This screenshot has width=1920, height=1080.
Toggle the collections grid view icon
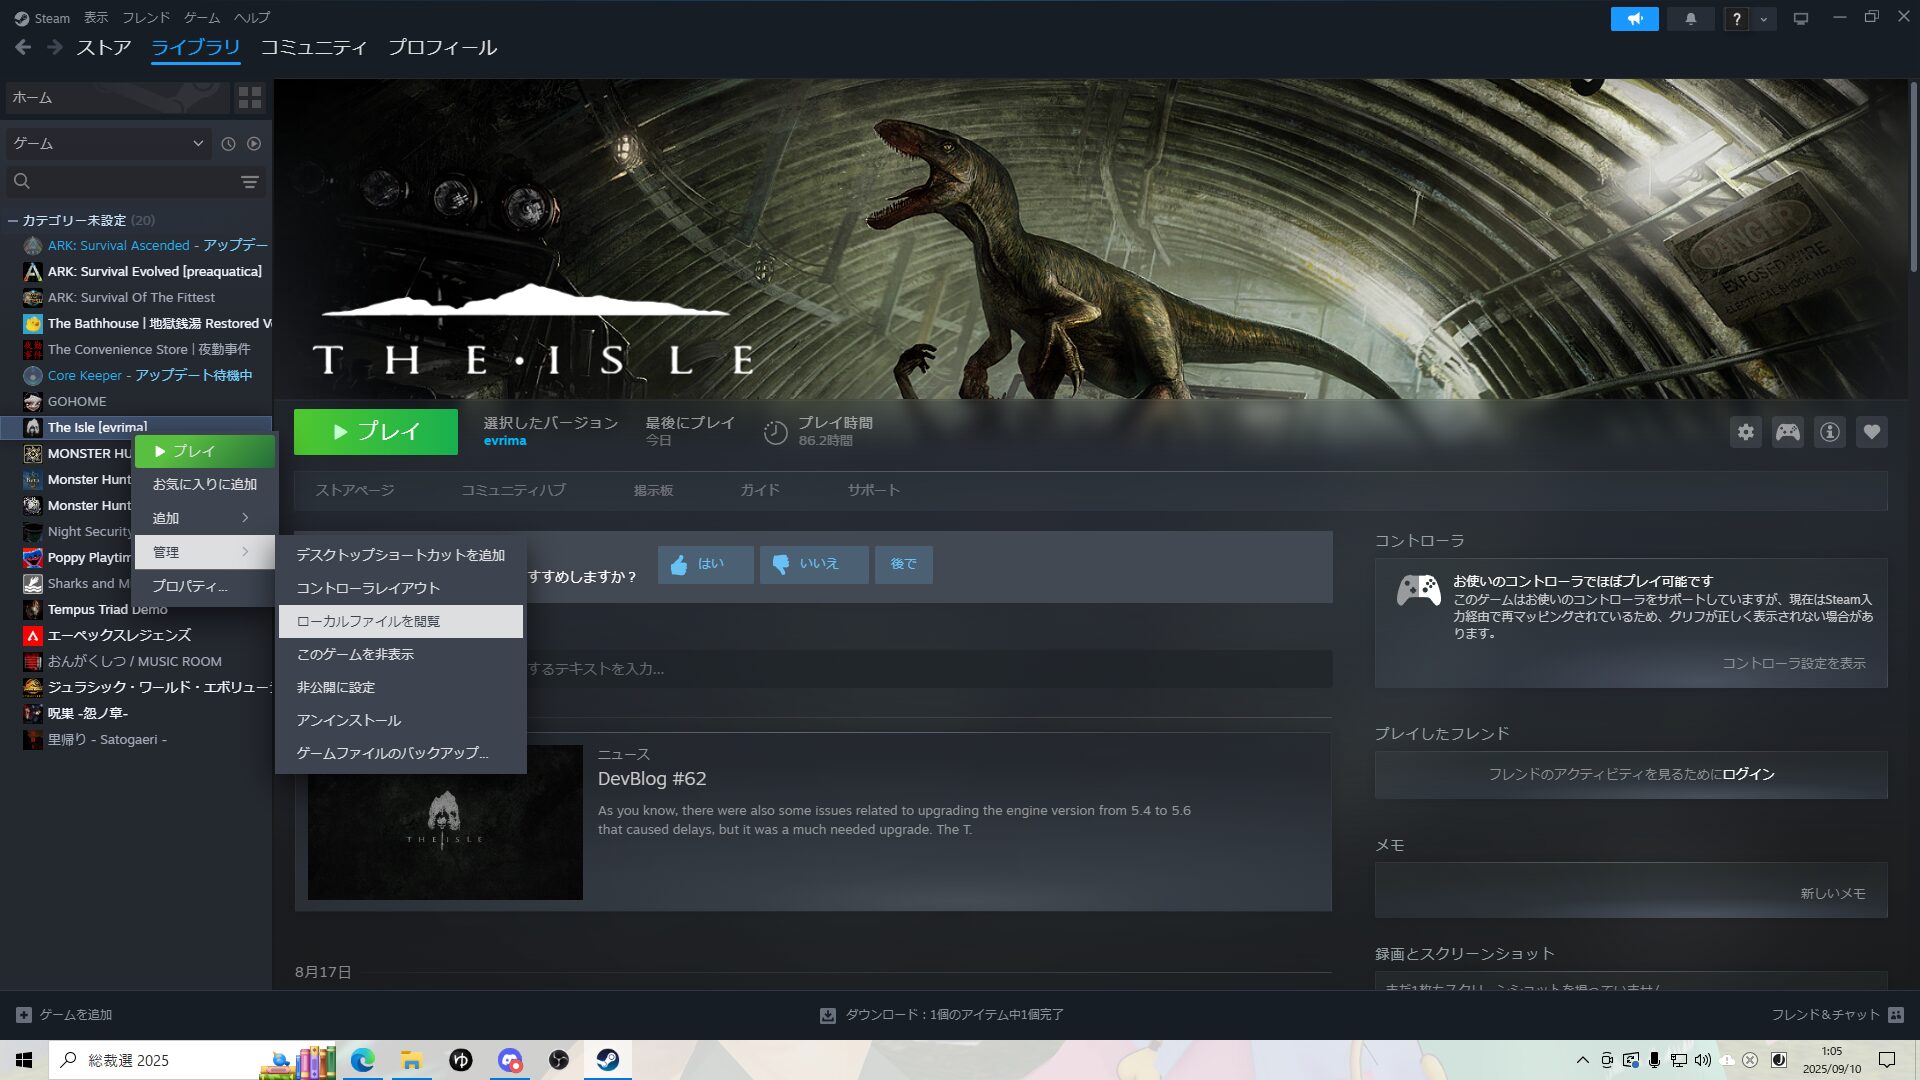[249, 97]
